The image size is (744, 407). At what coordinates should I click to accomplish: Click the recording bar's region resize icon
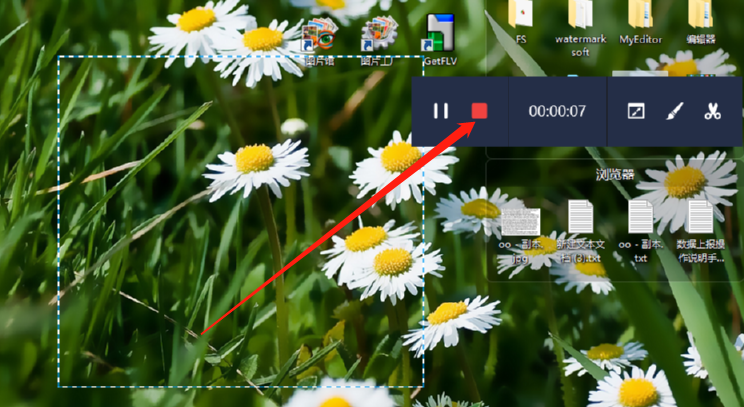[636, 111]
